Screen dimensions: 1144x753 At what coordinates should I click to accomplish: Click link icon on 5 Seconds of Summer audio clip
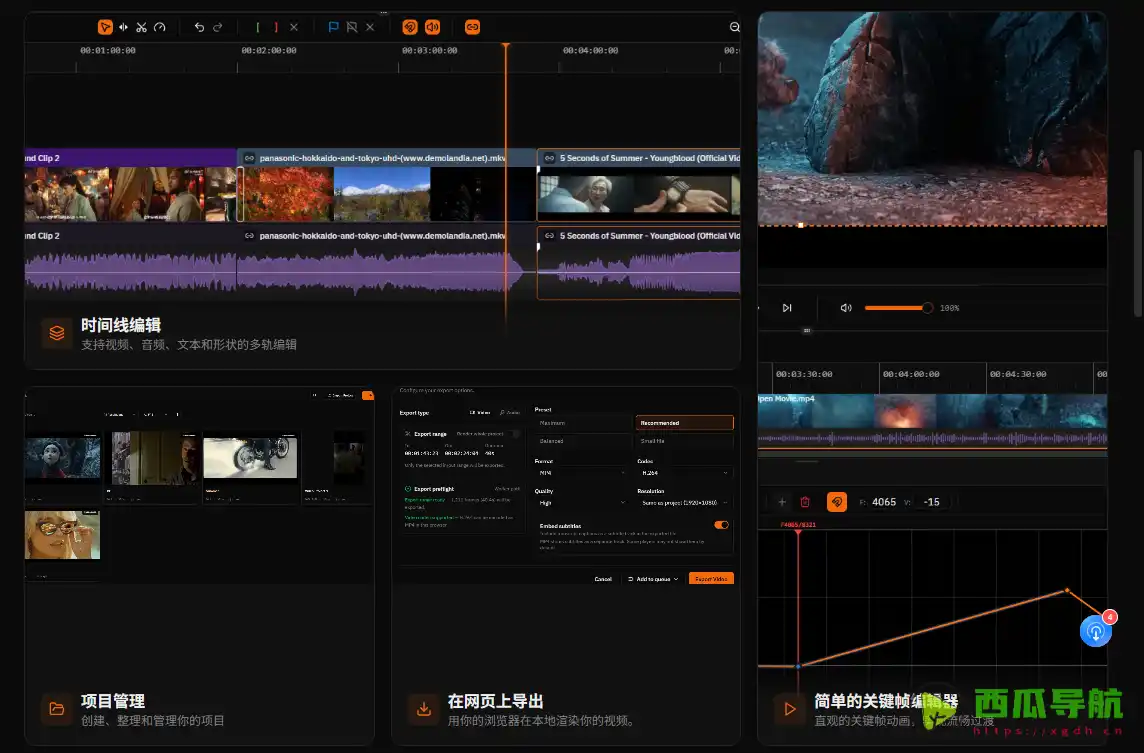pyautogui.click(x=549, y=236)
